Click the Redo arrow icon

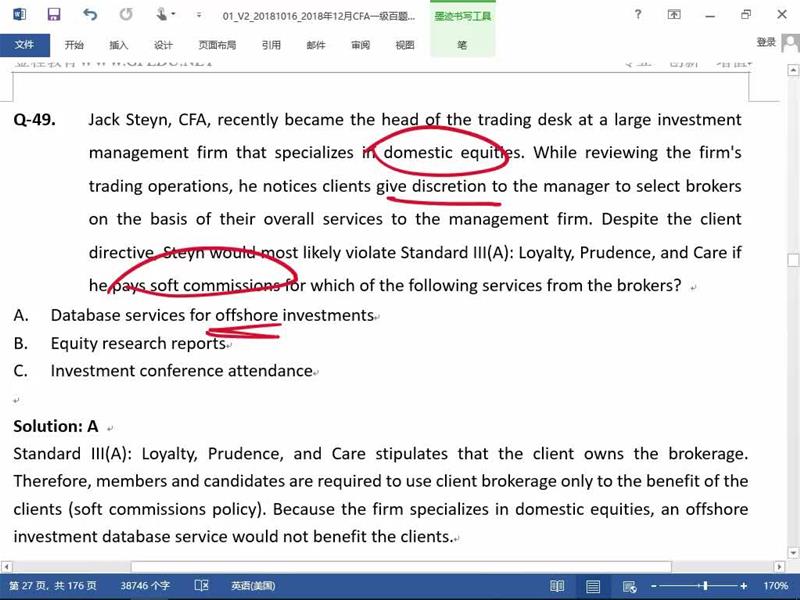[x=126, y=14]
